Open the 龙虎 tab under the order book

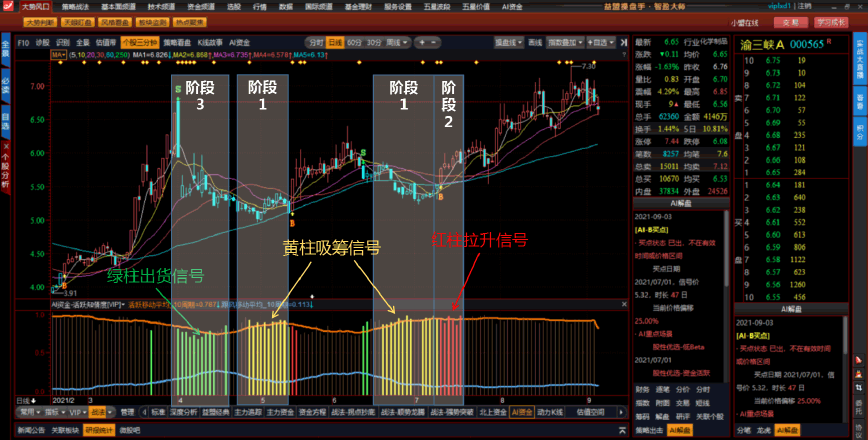click(763, 430)
